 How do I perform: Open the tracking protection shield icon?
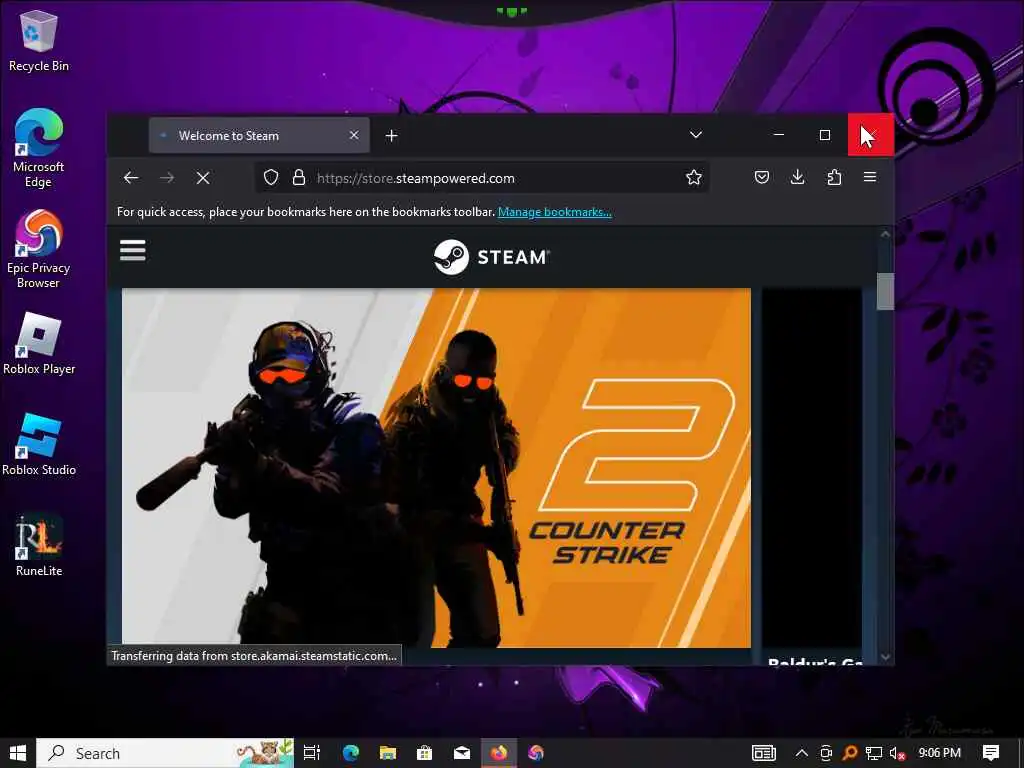(x=271, y=178)
